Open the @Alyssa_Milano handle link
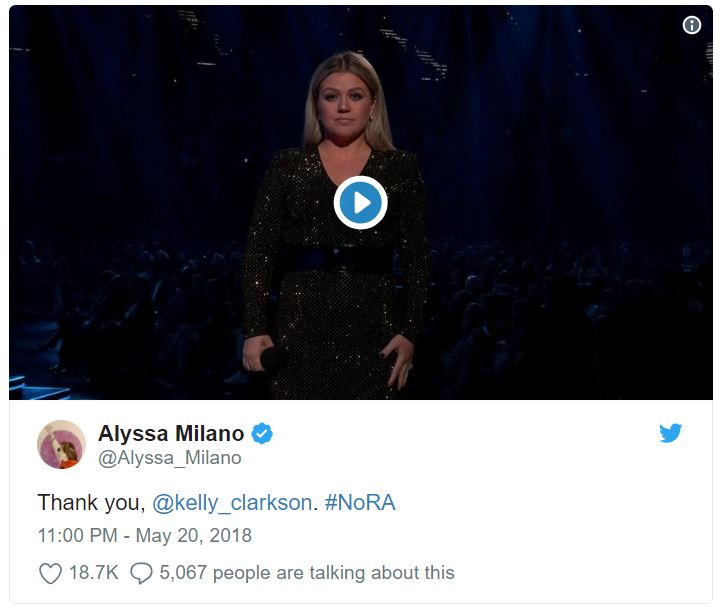This screenshot has width=720, height=612. coord(169,458)
